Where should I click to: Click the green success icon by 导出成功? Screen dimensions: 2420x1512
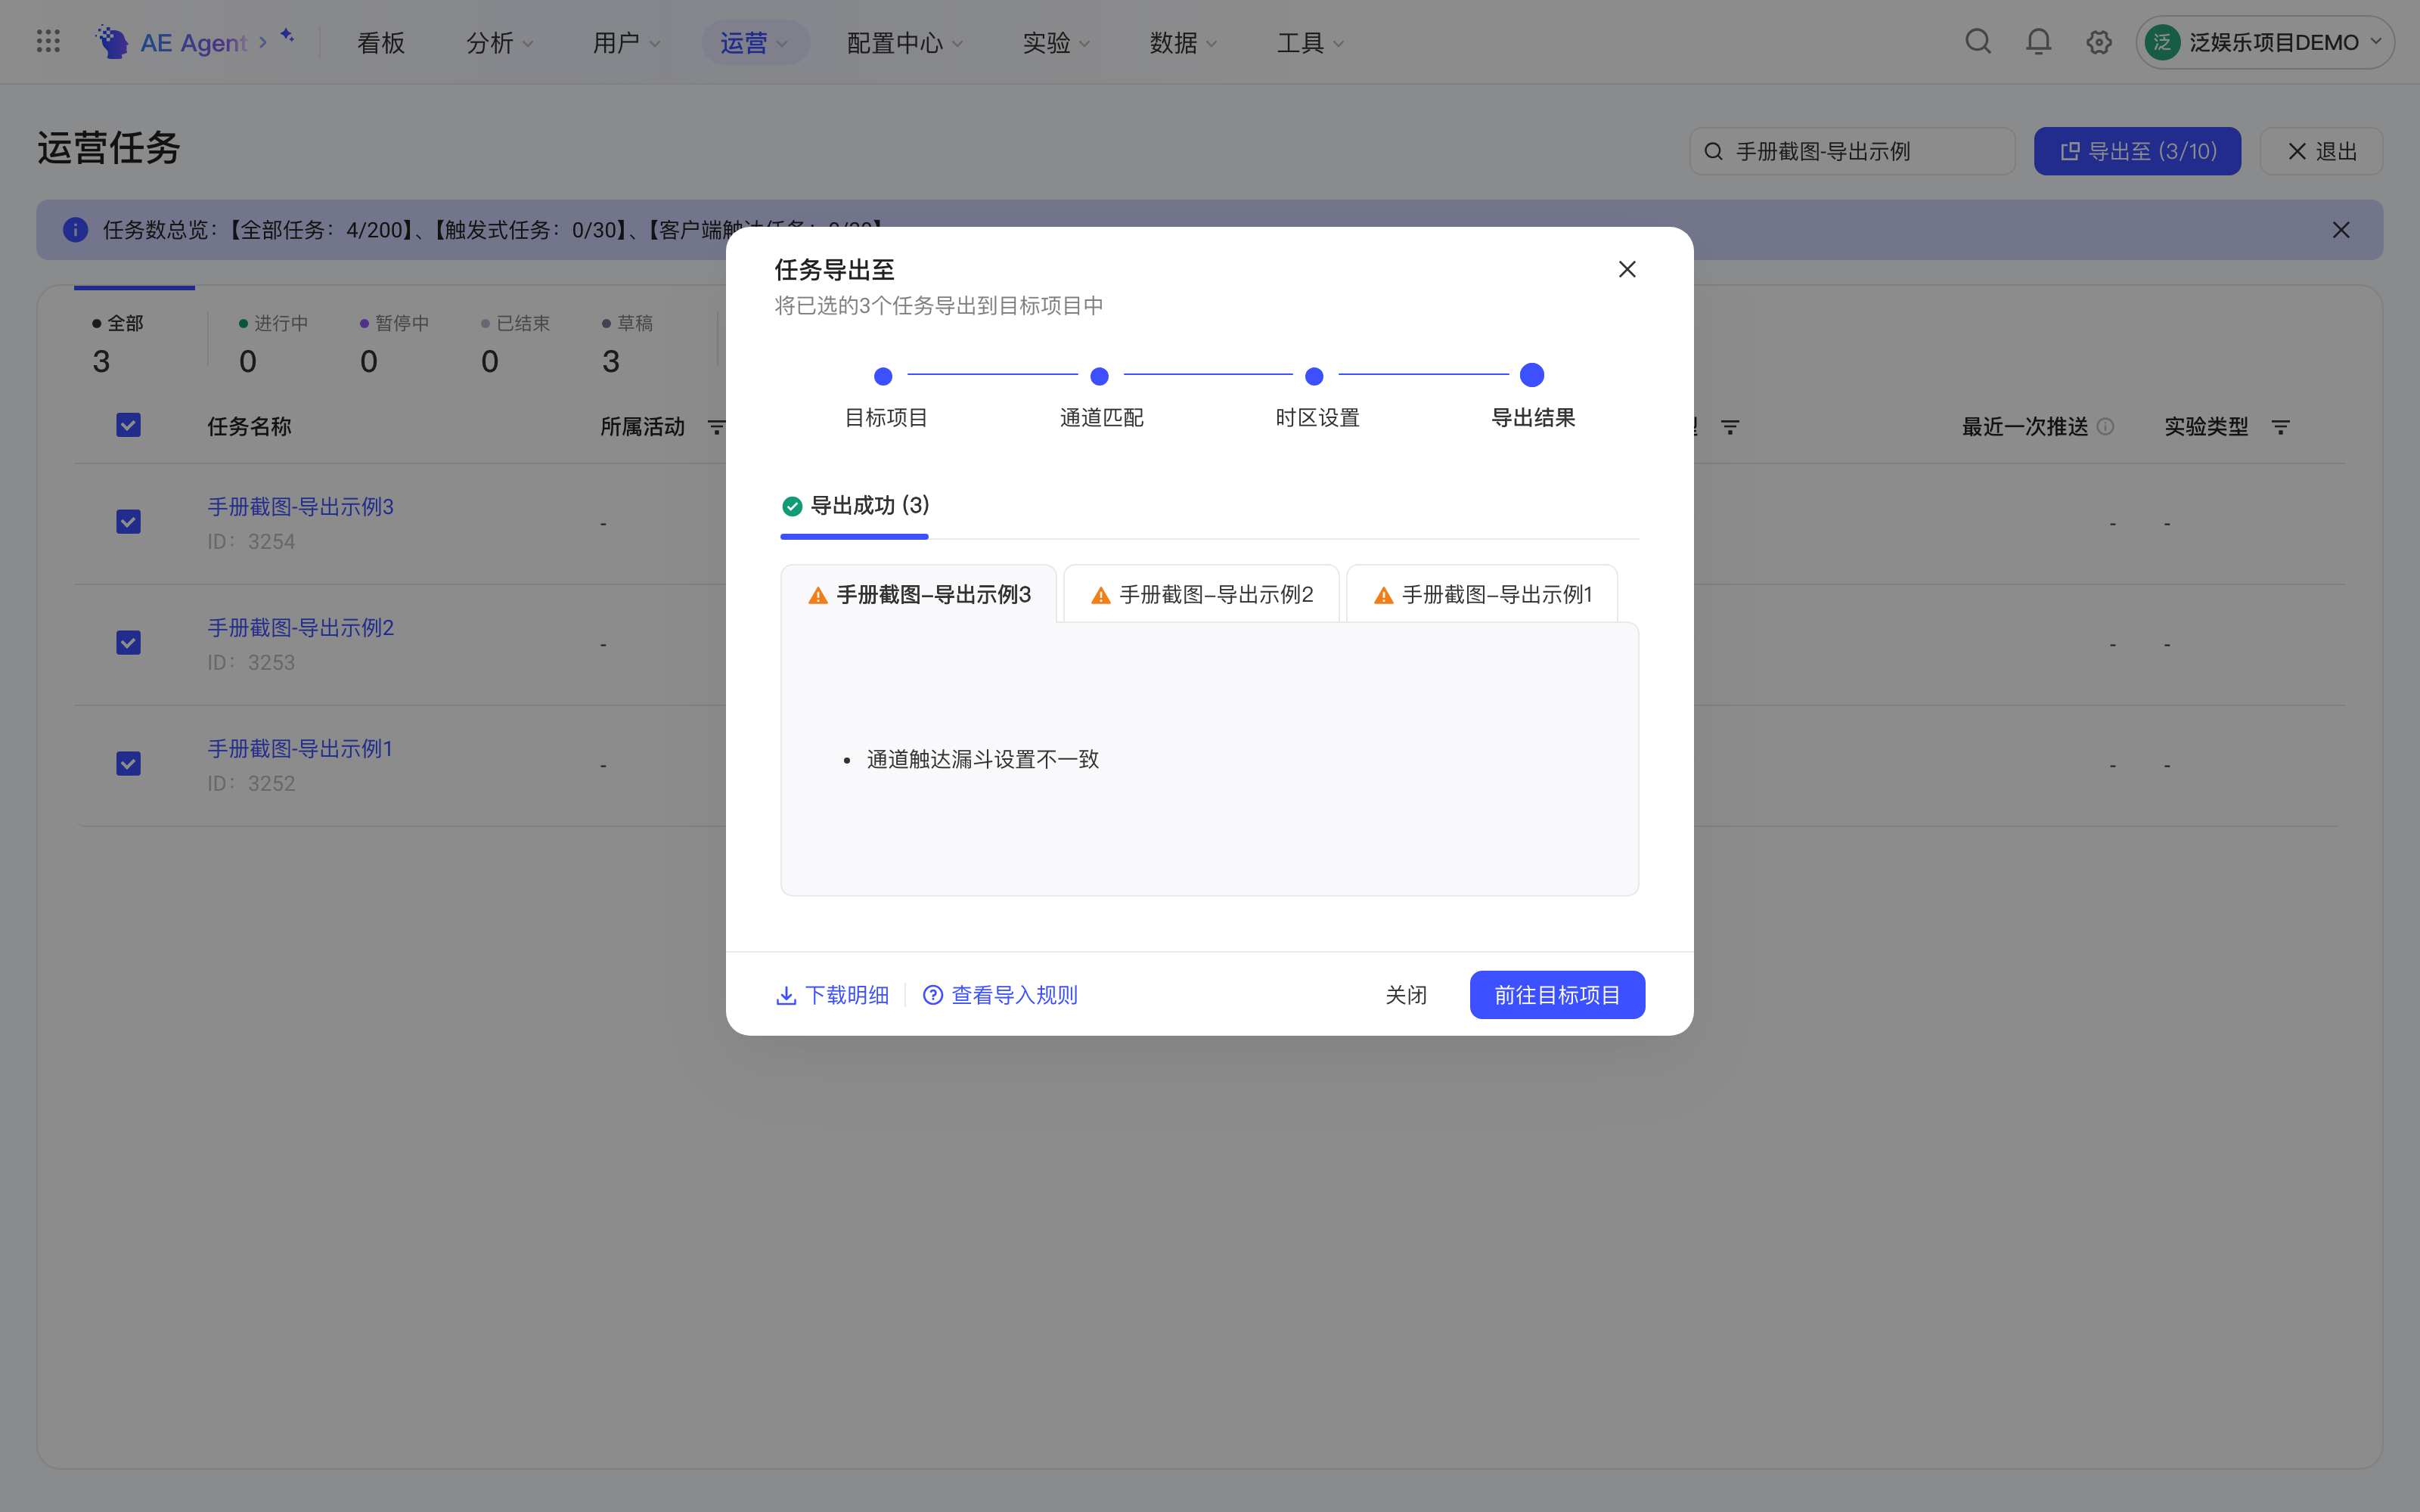click(x=792, y=506)
